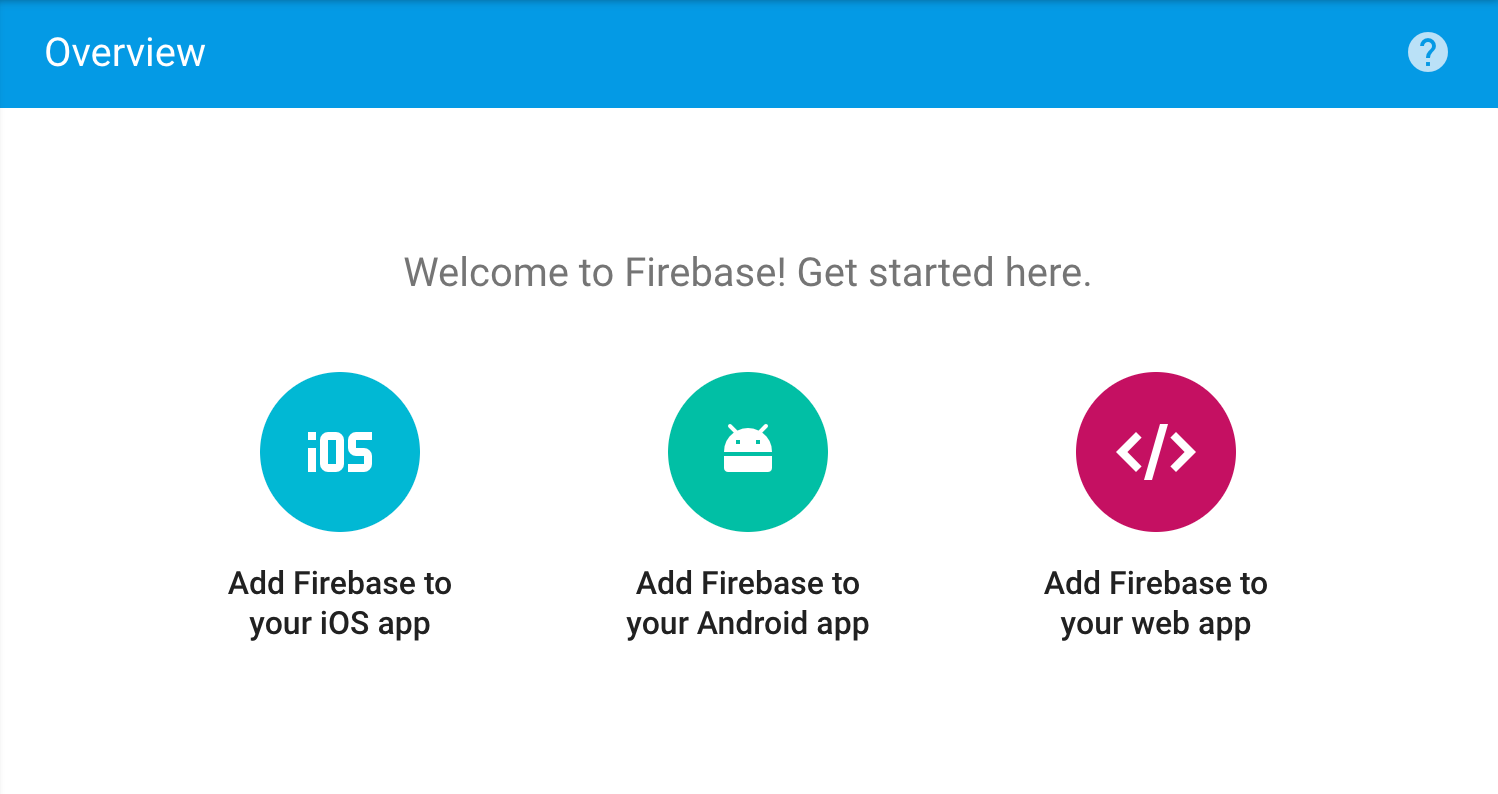The width and height of the screenshot is (1498, 794).
Task: Click the Welcome to Firebase heading text
Action: pyautogui.click(x=748, y=272)
